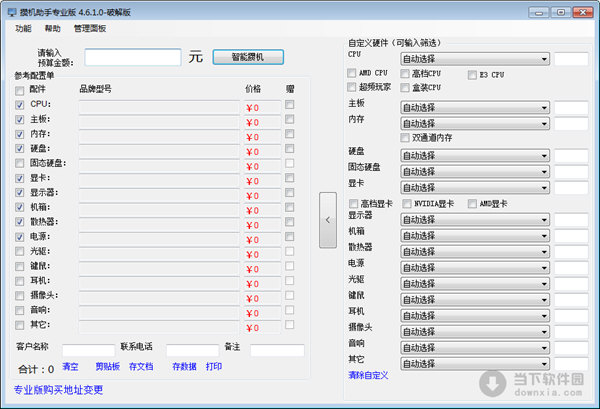Minimize the 攒机助手 window
600x409 pixels.
539,13
